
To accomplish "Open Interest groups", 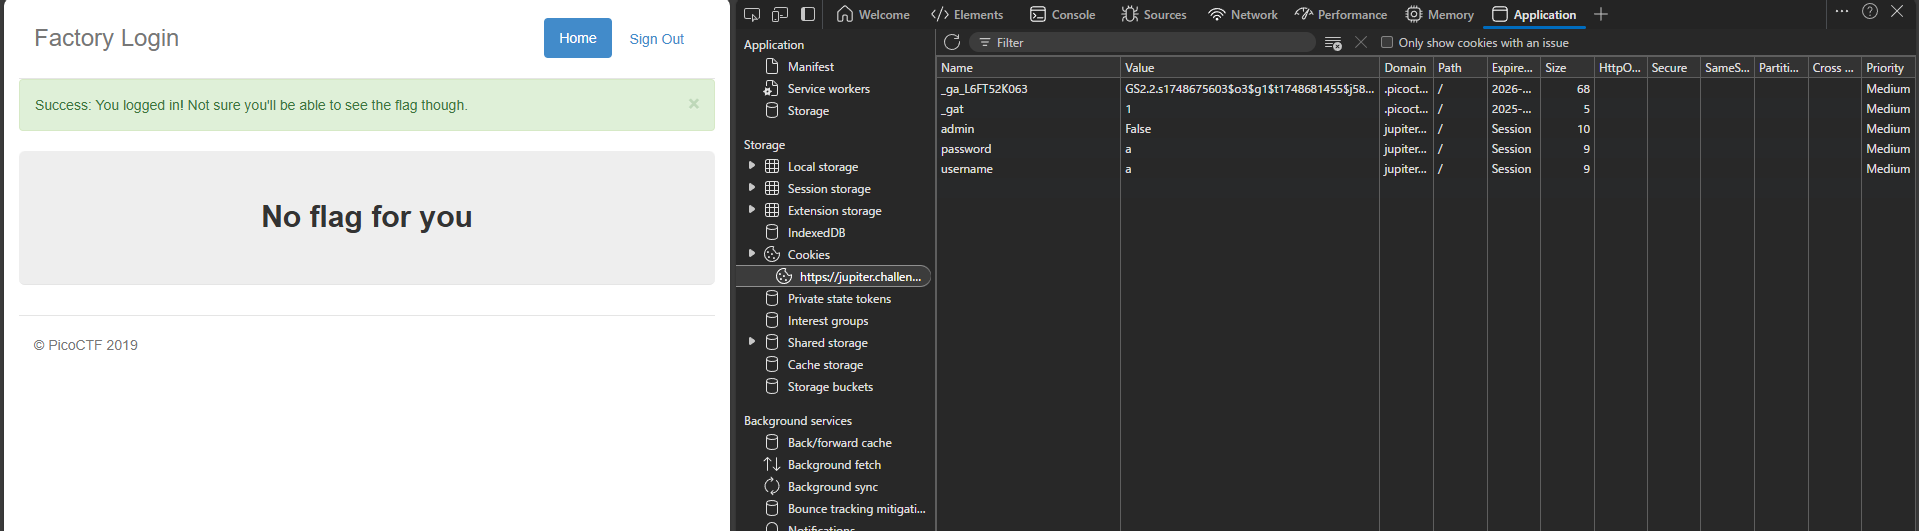I will [827, 321].
